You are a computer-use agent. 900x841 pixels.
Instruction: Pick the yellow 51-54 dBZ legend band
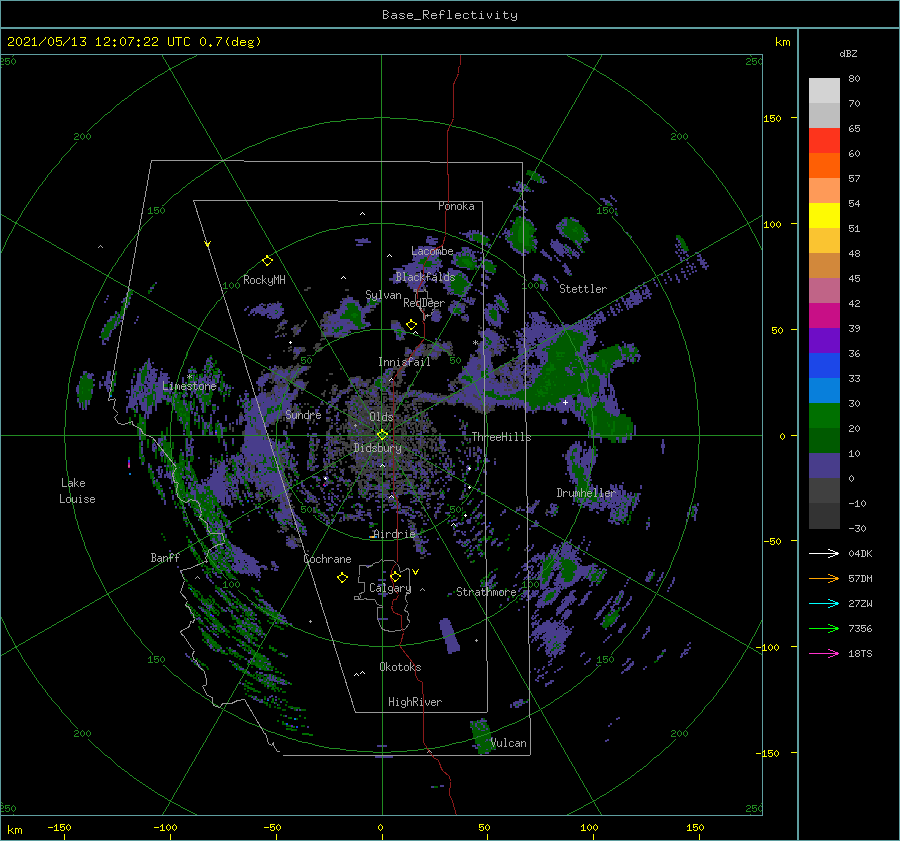point(824,216)
